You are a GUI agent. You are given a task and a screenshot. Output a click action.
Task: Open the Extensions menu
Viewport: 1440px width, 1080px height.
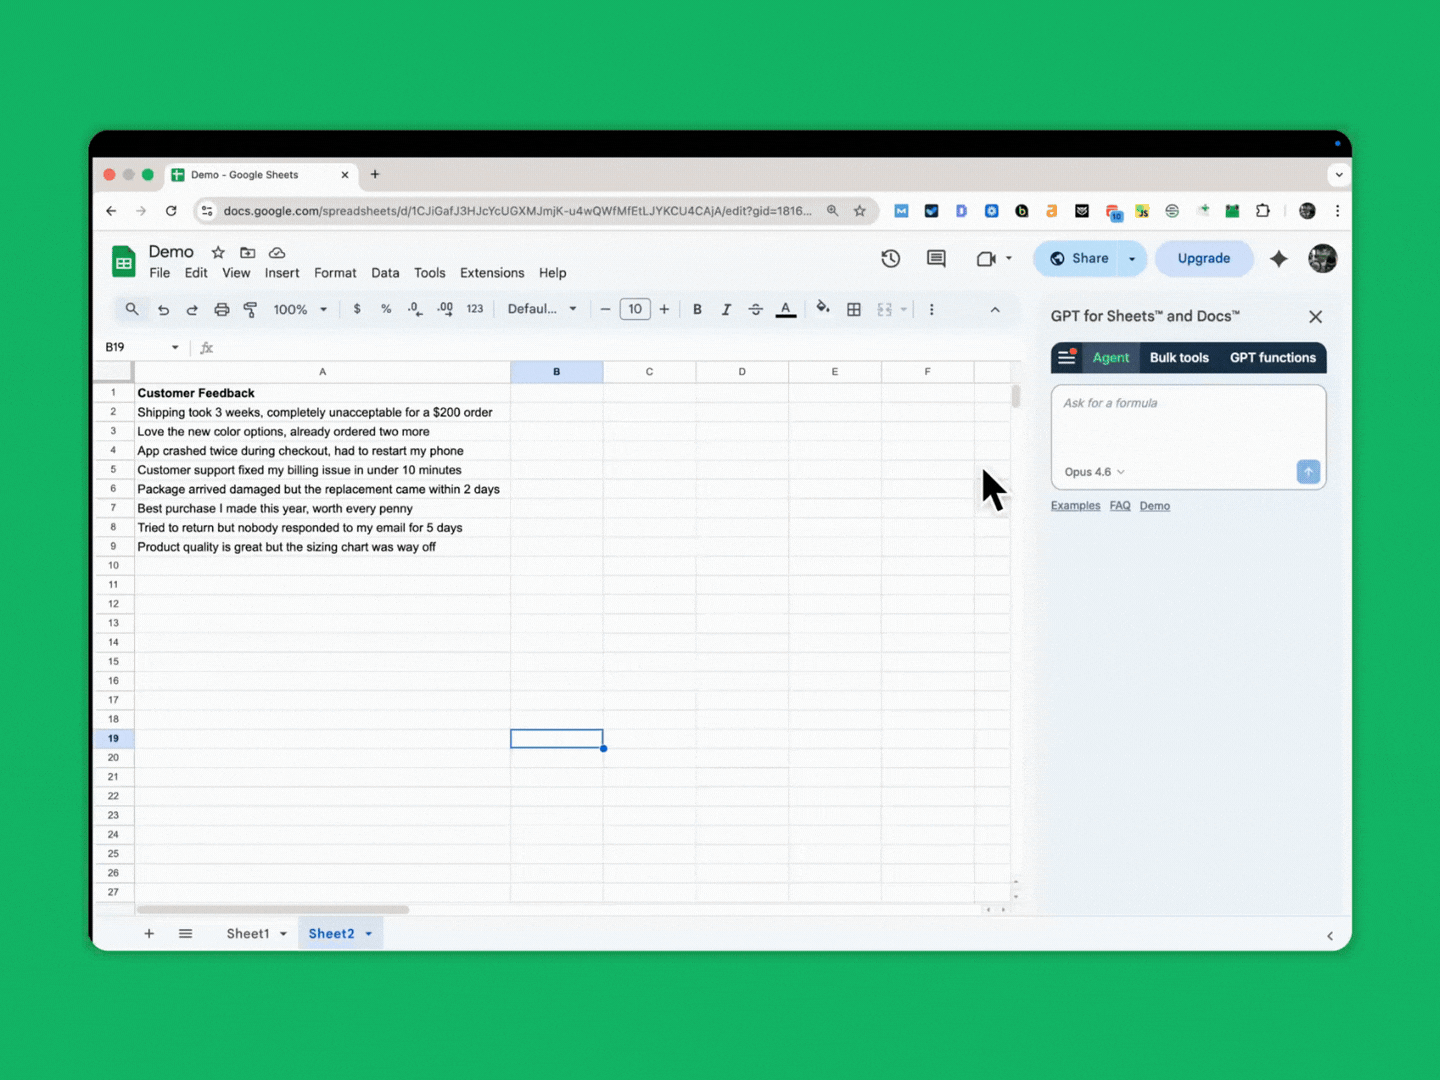[491, 272]
